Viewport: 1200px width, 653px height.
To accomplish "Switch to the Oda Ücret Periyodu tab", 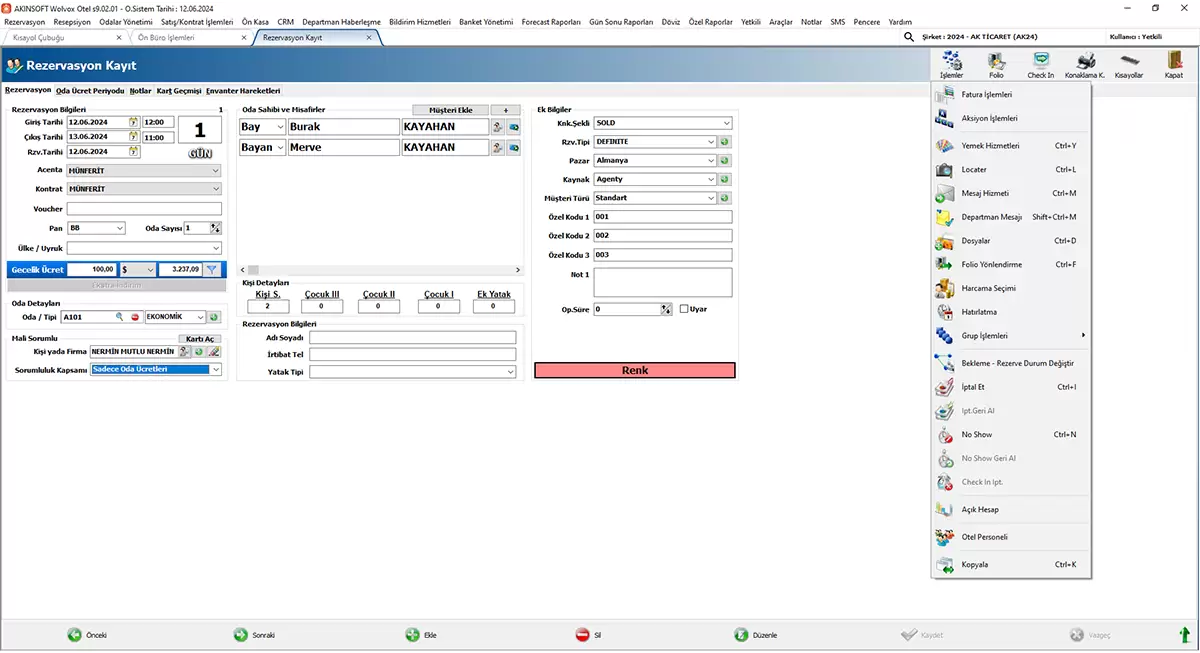I will (90, 90).
